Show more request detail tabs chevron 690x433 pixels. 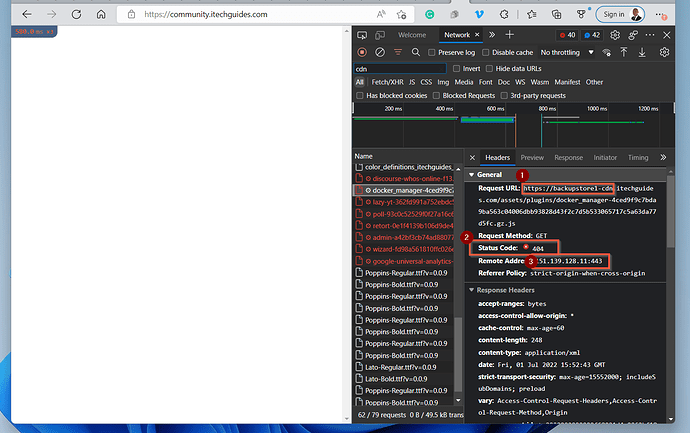663,157
